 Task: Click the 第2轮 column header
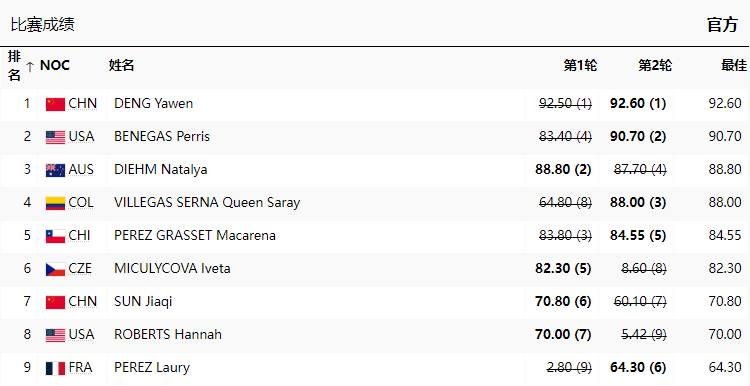coord(654,65)
